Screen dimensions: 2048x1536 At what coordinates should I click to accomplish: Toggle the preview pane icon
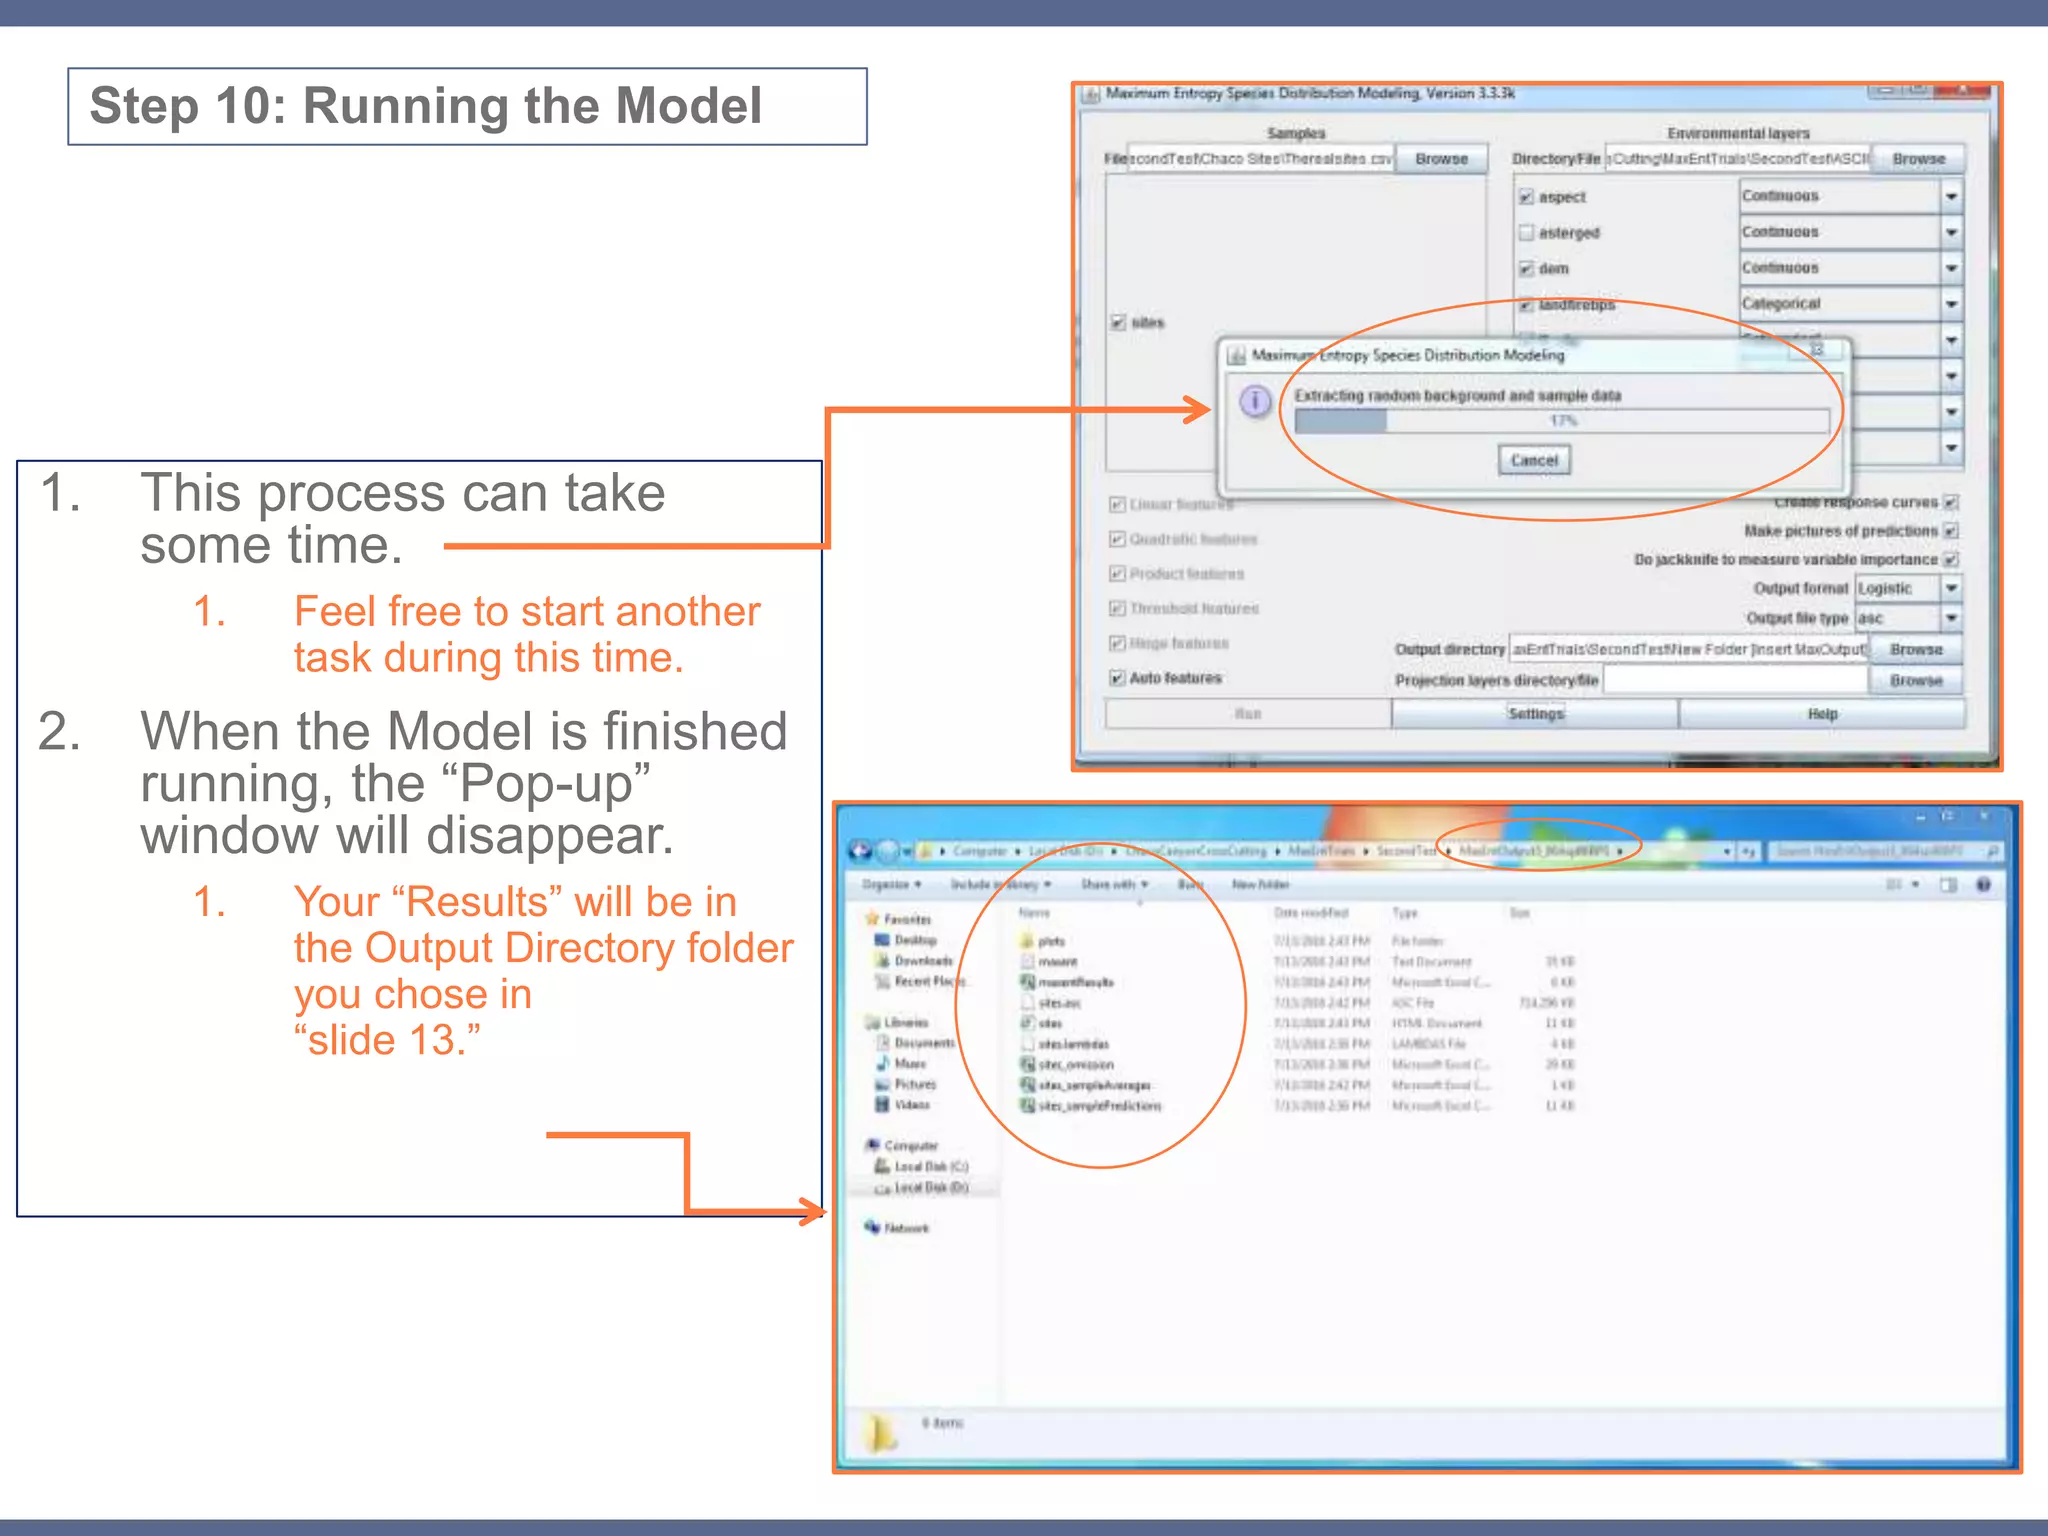click(1948, 885)
